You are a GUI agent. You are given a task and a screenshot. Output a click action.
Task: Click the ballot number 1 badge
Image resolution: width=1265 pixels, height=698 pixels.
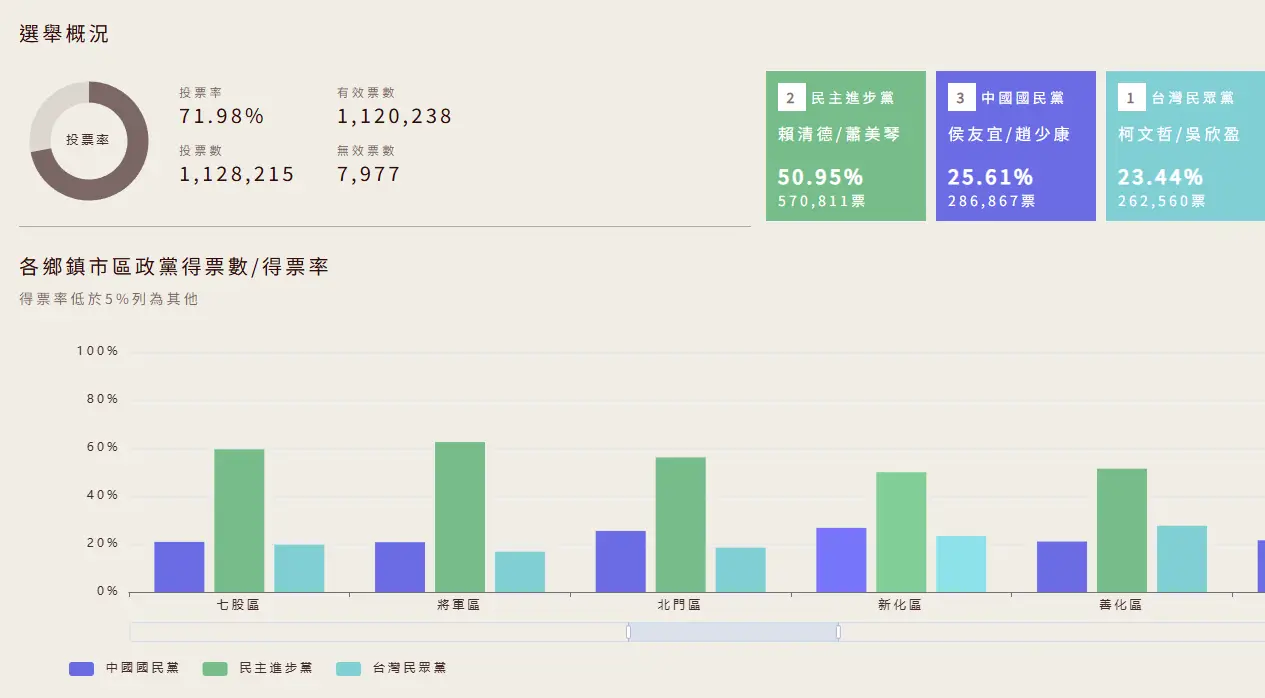[1131, 98]
